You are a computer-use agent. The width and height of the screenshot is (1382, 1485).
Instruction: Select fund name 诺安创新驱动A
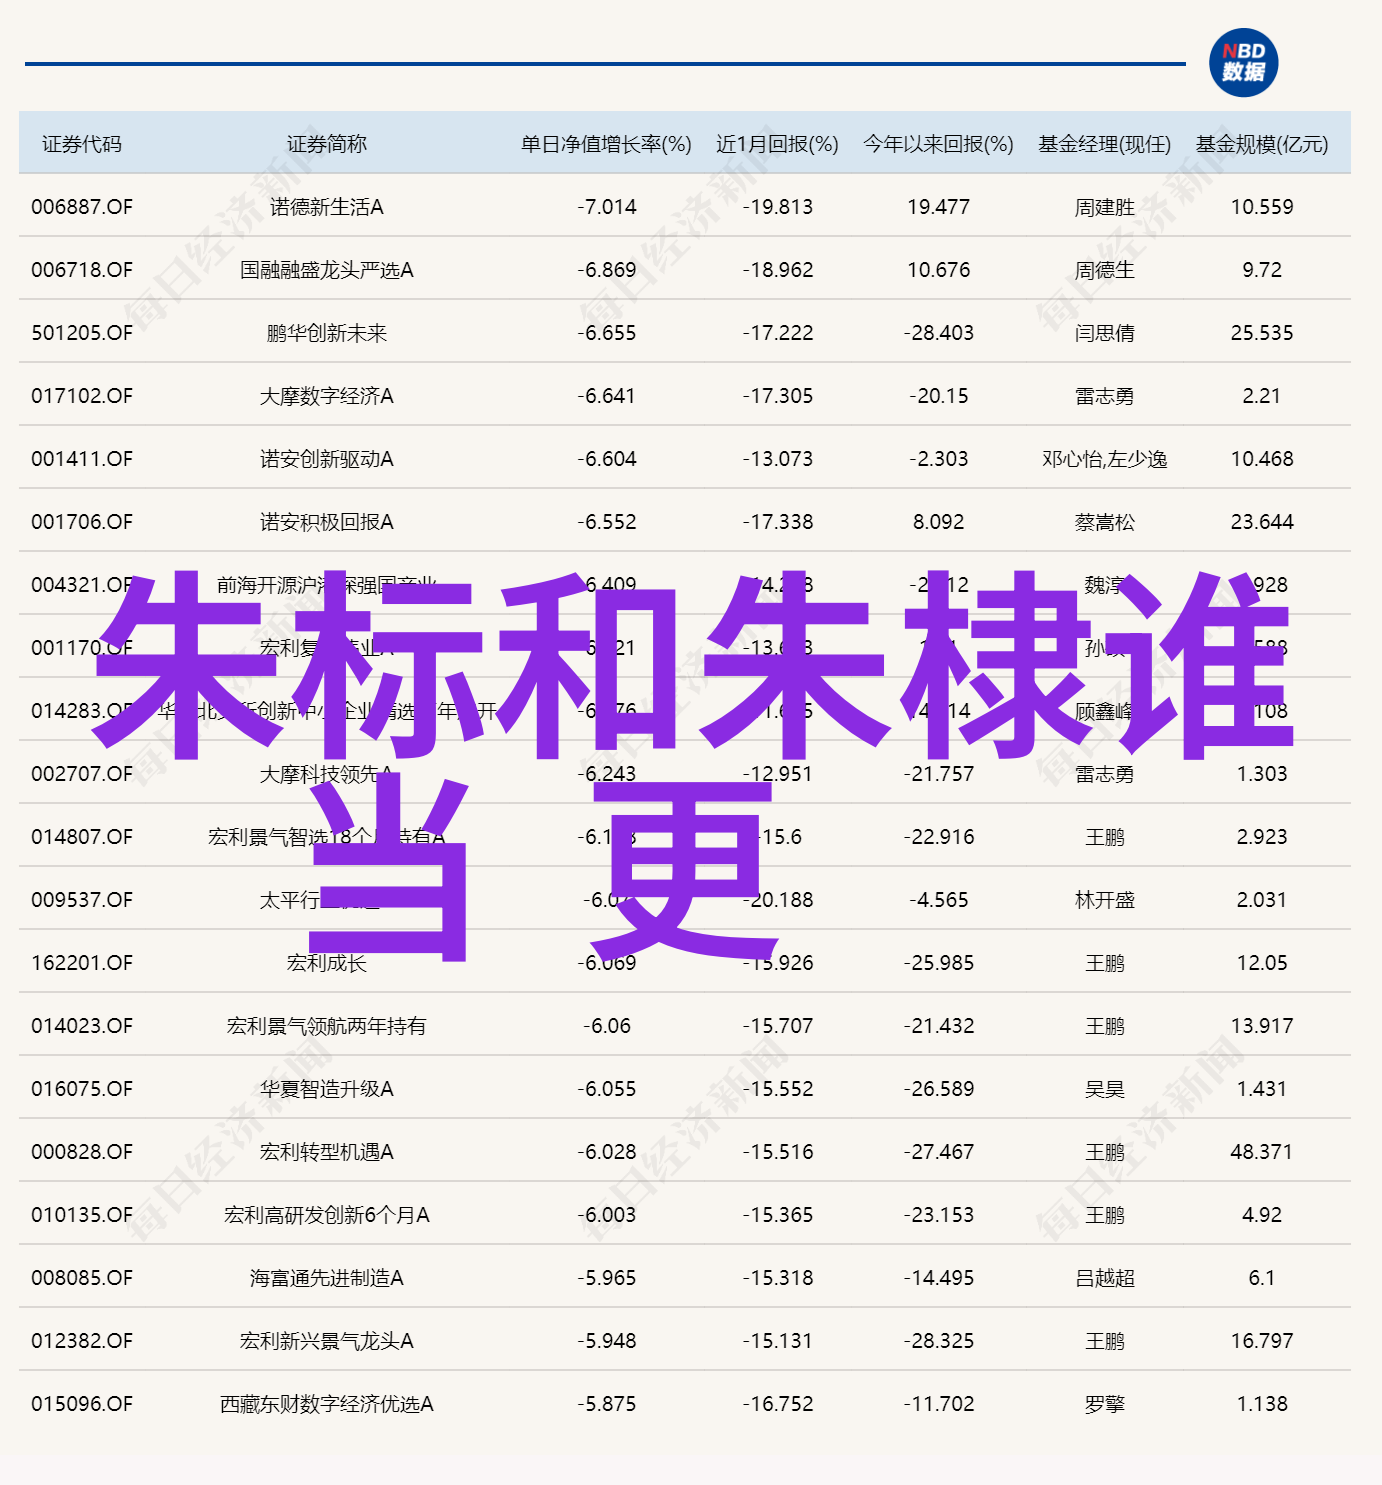point(327,459)
